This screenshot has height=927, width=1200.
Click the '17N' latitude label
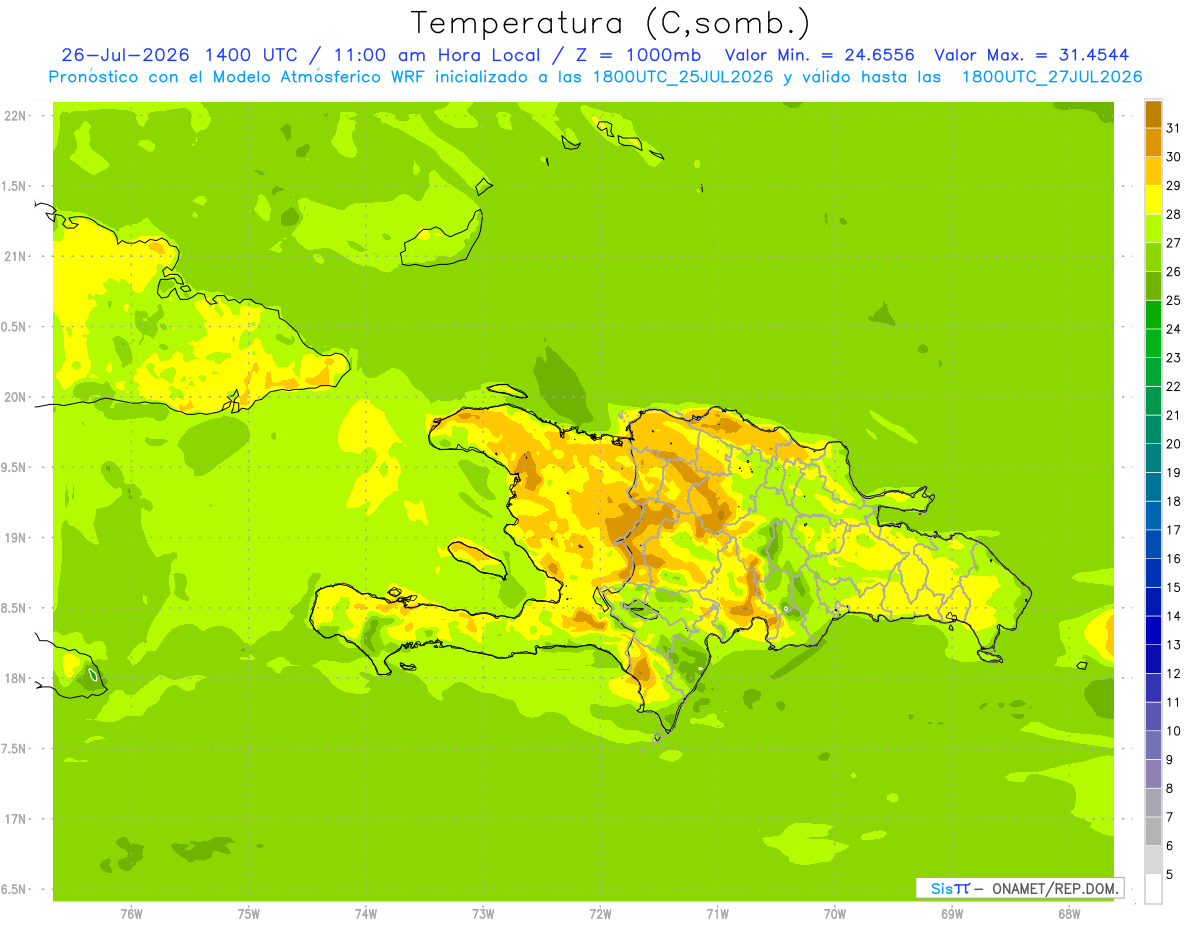click(16, 819)
